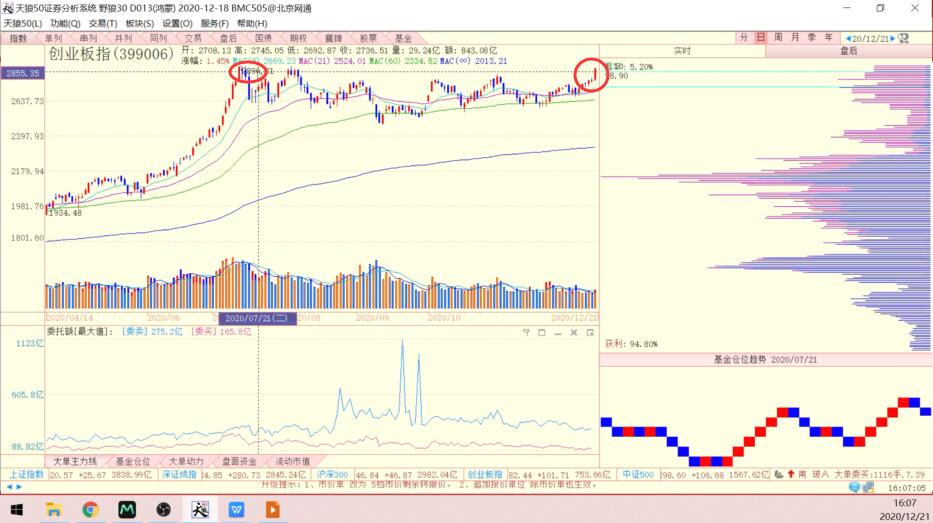The image size is (933, 523).
Task: Switch to 盘面资金 indicator tab
Action: click(239, 462)
